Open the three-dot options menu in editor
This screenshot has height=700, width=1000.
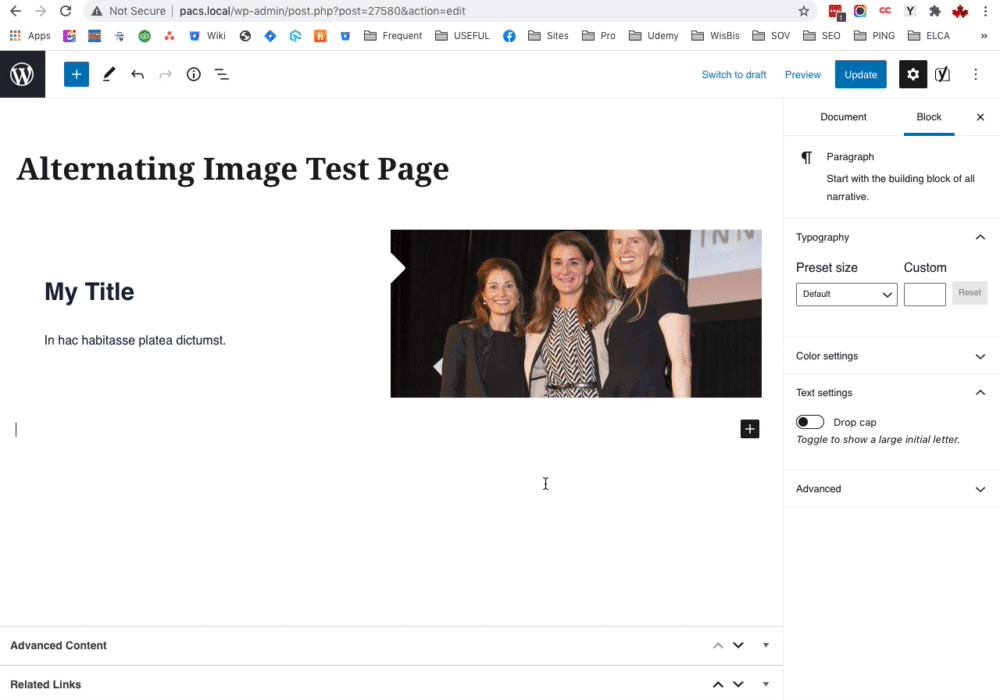pyautogui.click(x=976, y=75)
